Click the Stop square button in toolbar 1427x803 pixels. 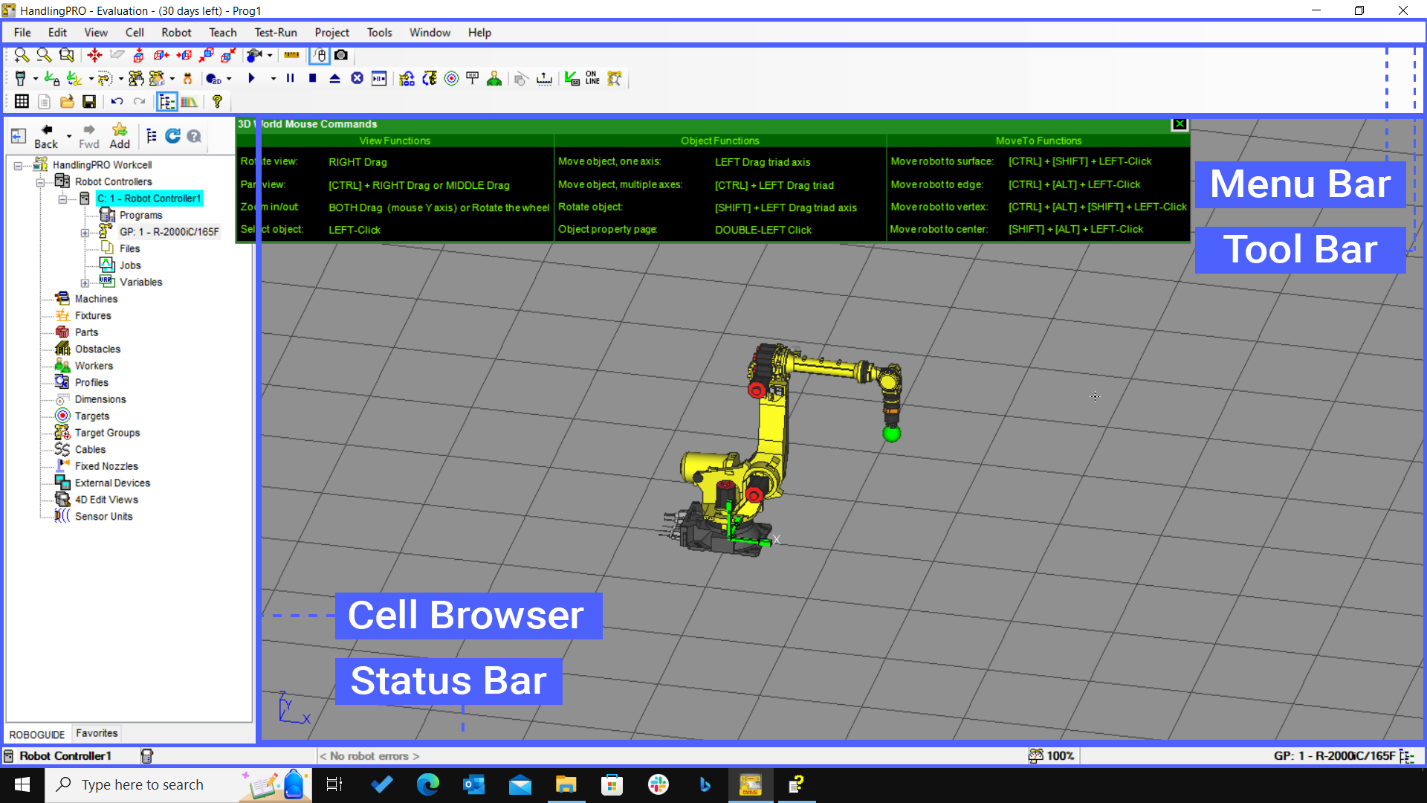coord(312,78)
